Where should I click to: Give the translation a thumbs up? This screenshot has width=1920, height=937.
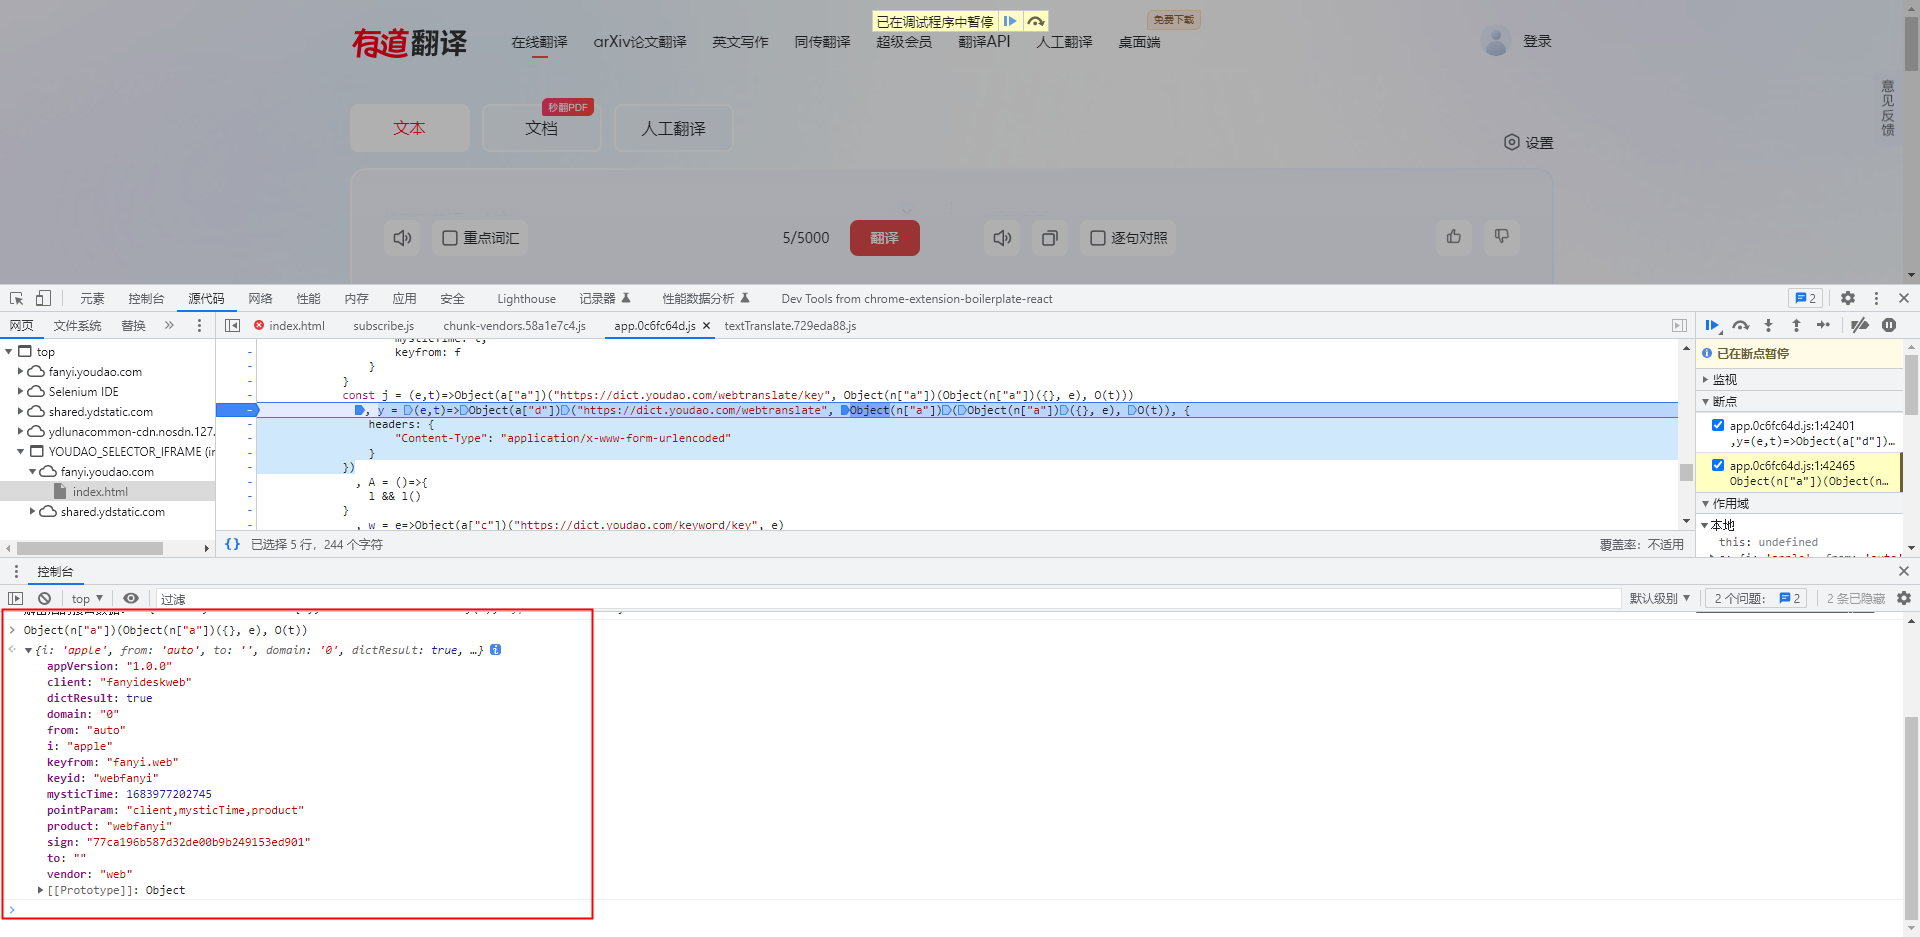pos(1454,237)
